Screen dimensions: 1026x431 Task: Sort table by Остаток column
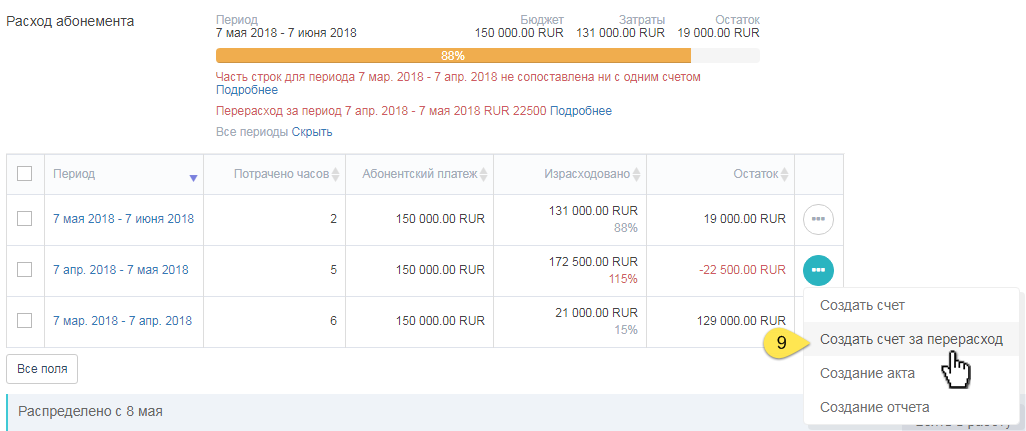[x=784, y=175]
